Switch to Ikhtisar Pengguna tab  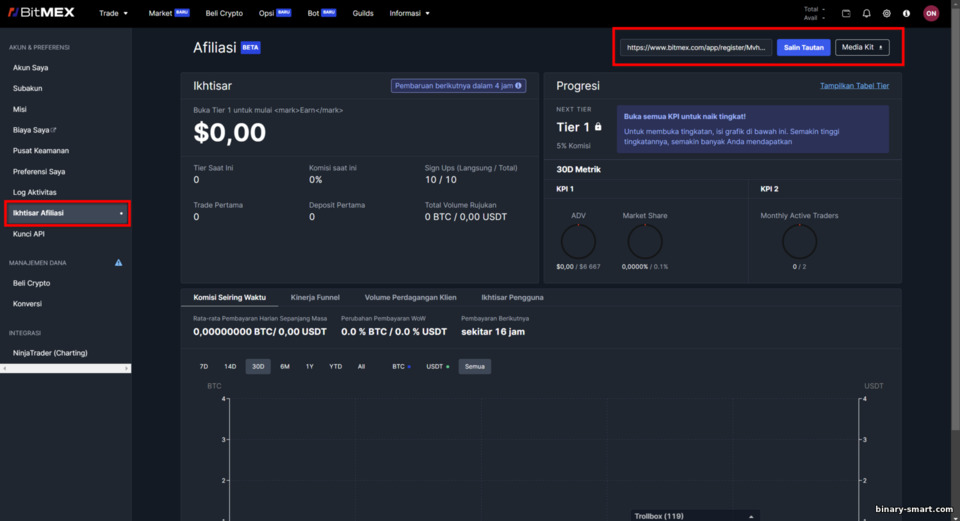tap(512, 298)
